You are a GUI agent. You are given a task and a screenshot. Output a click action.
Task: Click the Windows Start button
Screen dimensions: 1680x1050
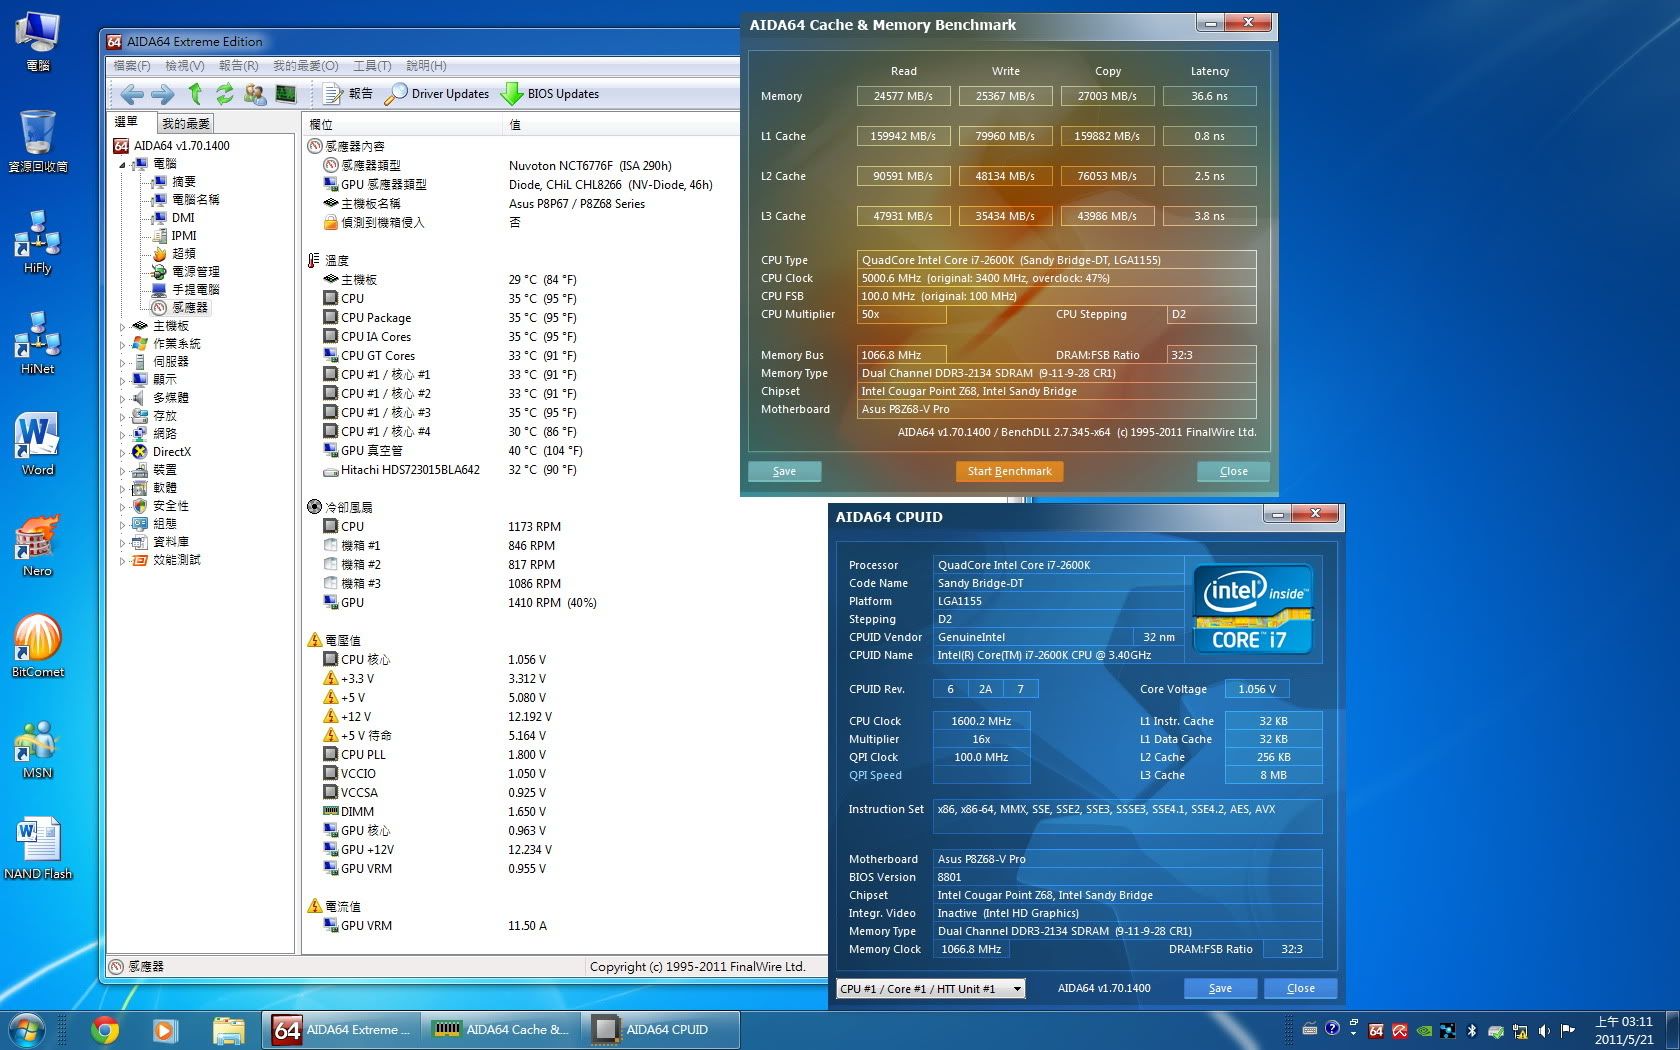(27, 1029)
